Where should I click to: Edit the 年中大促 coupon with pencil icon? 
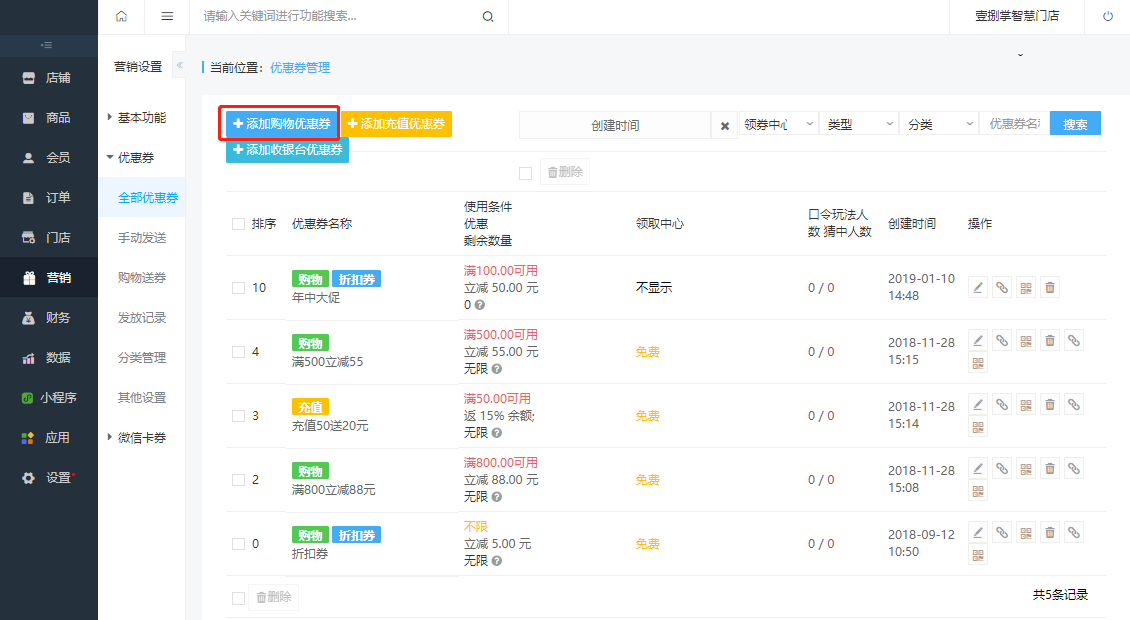[978, 288]
